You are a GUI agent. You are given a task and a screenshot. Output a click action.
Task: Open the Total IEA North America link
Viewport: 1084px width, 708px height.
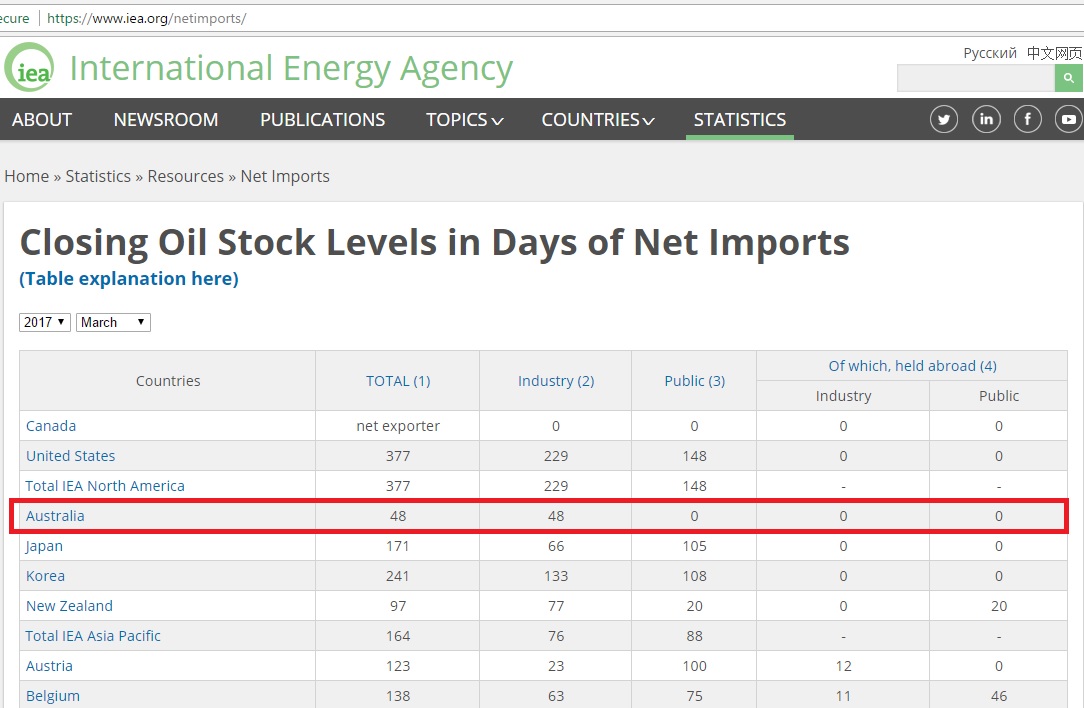(x=105, y=486)
